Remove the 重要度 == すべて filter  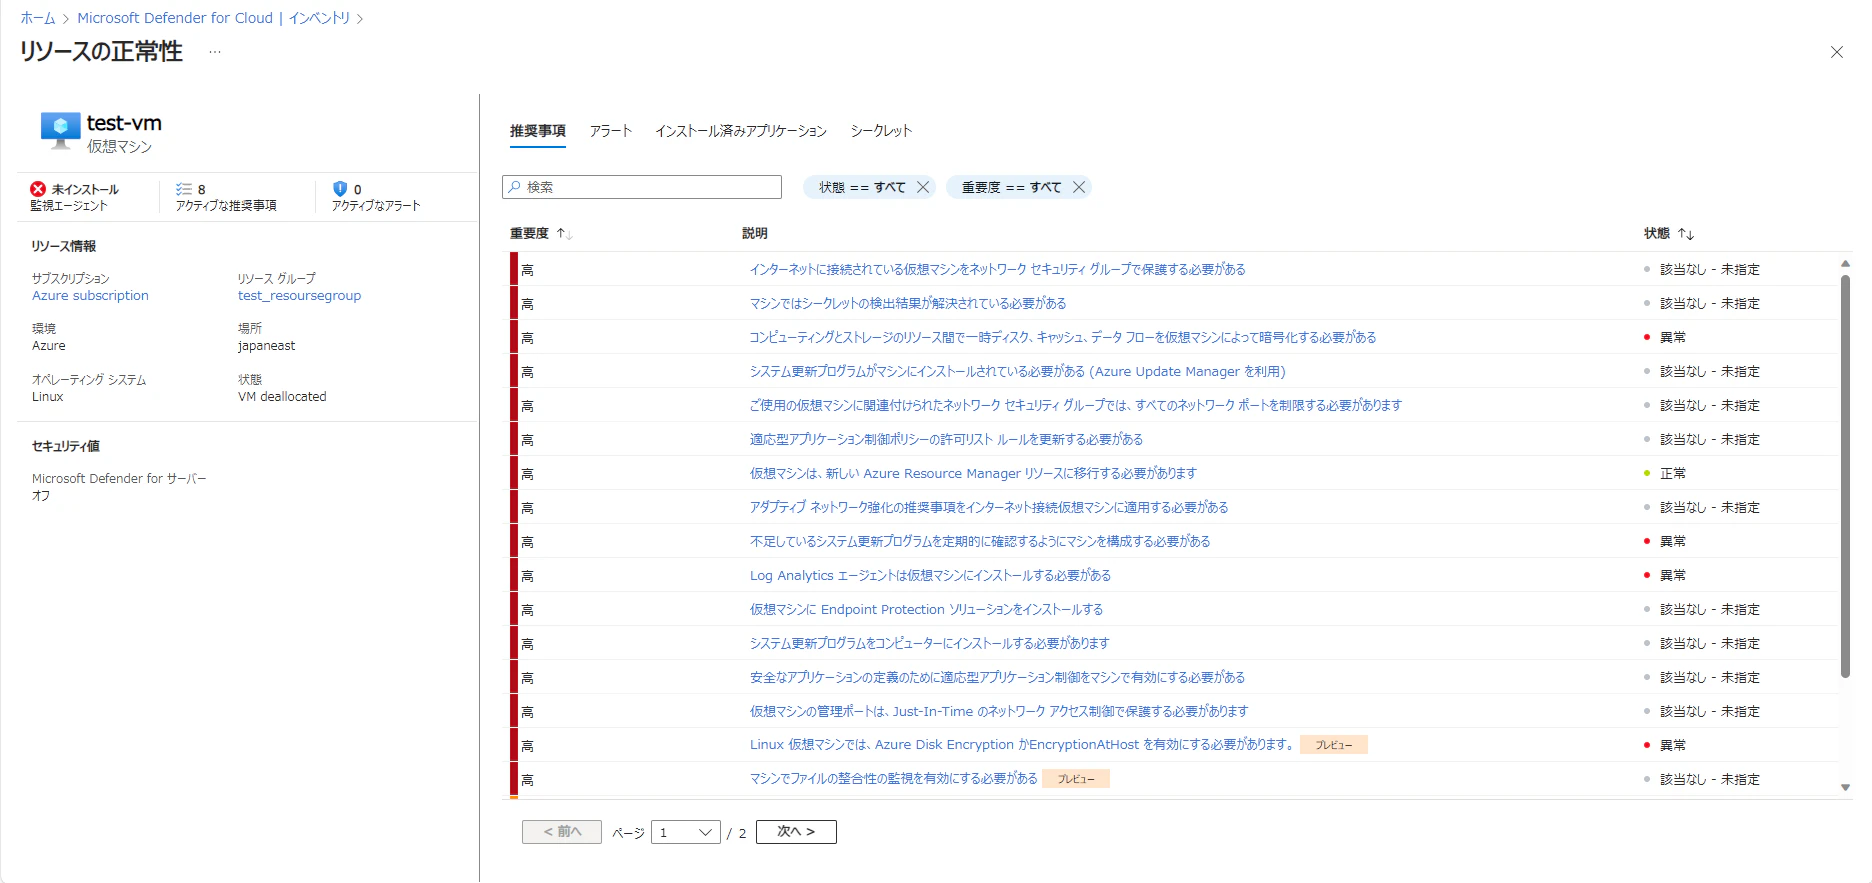pos(1079,187)
